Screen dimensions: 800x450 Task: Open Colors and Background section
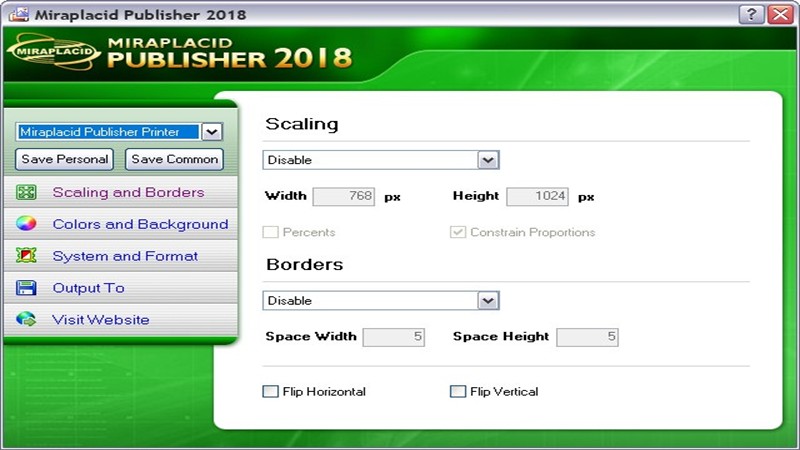pyautogui.click(x=121, y=224)
